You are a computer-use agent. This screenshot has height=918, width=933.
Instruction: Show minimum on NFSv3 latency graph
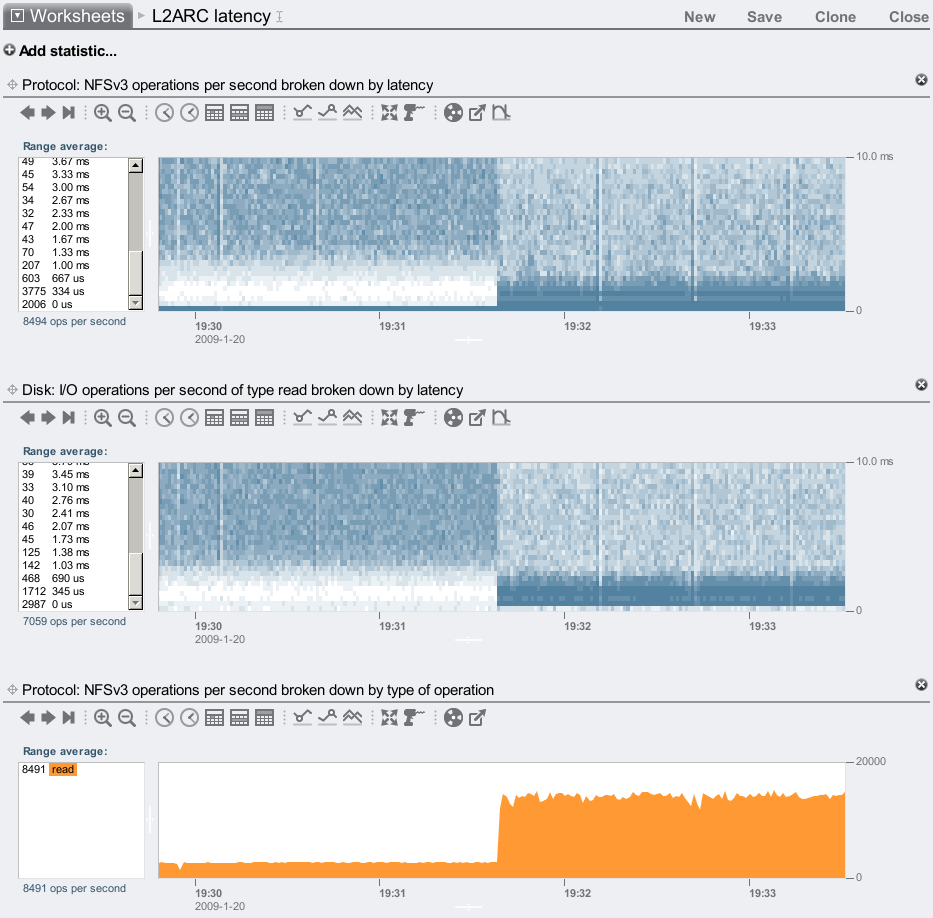tap(302, 112)
